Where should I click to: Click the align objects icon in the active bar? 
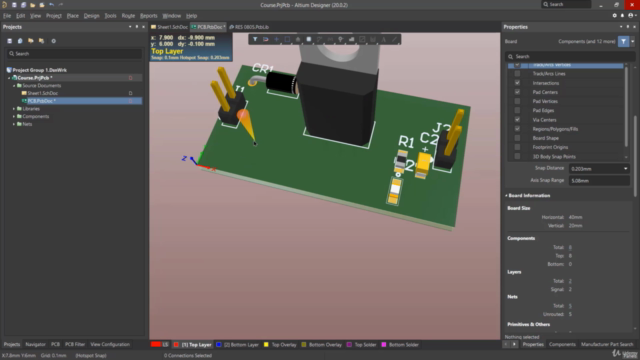coord(298,39)
